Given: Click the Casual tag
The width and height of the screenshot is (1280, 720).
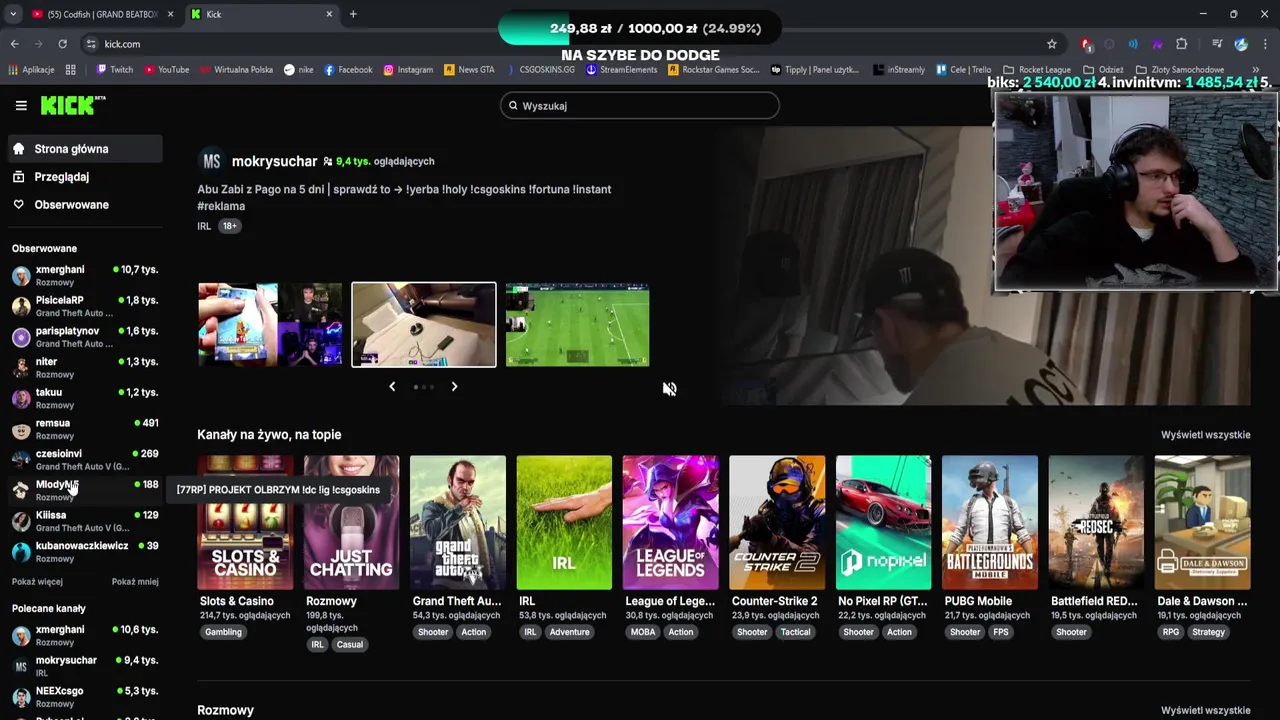Looking at the screenshot, I should [x=350, y=645].
